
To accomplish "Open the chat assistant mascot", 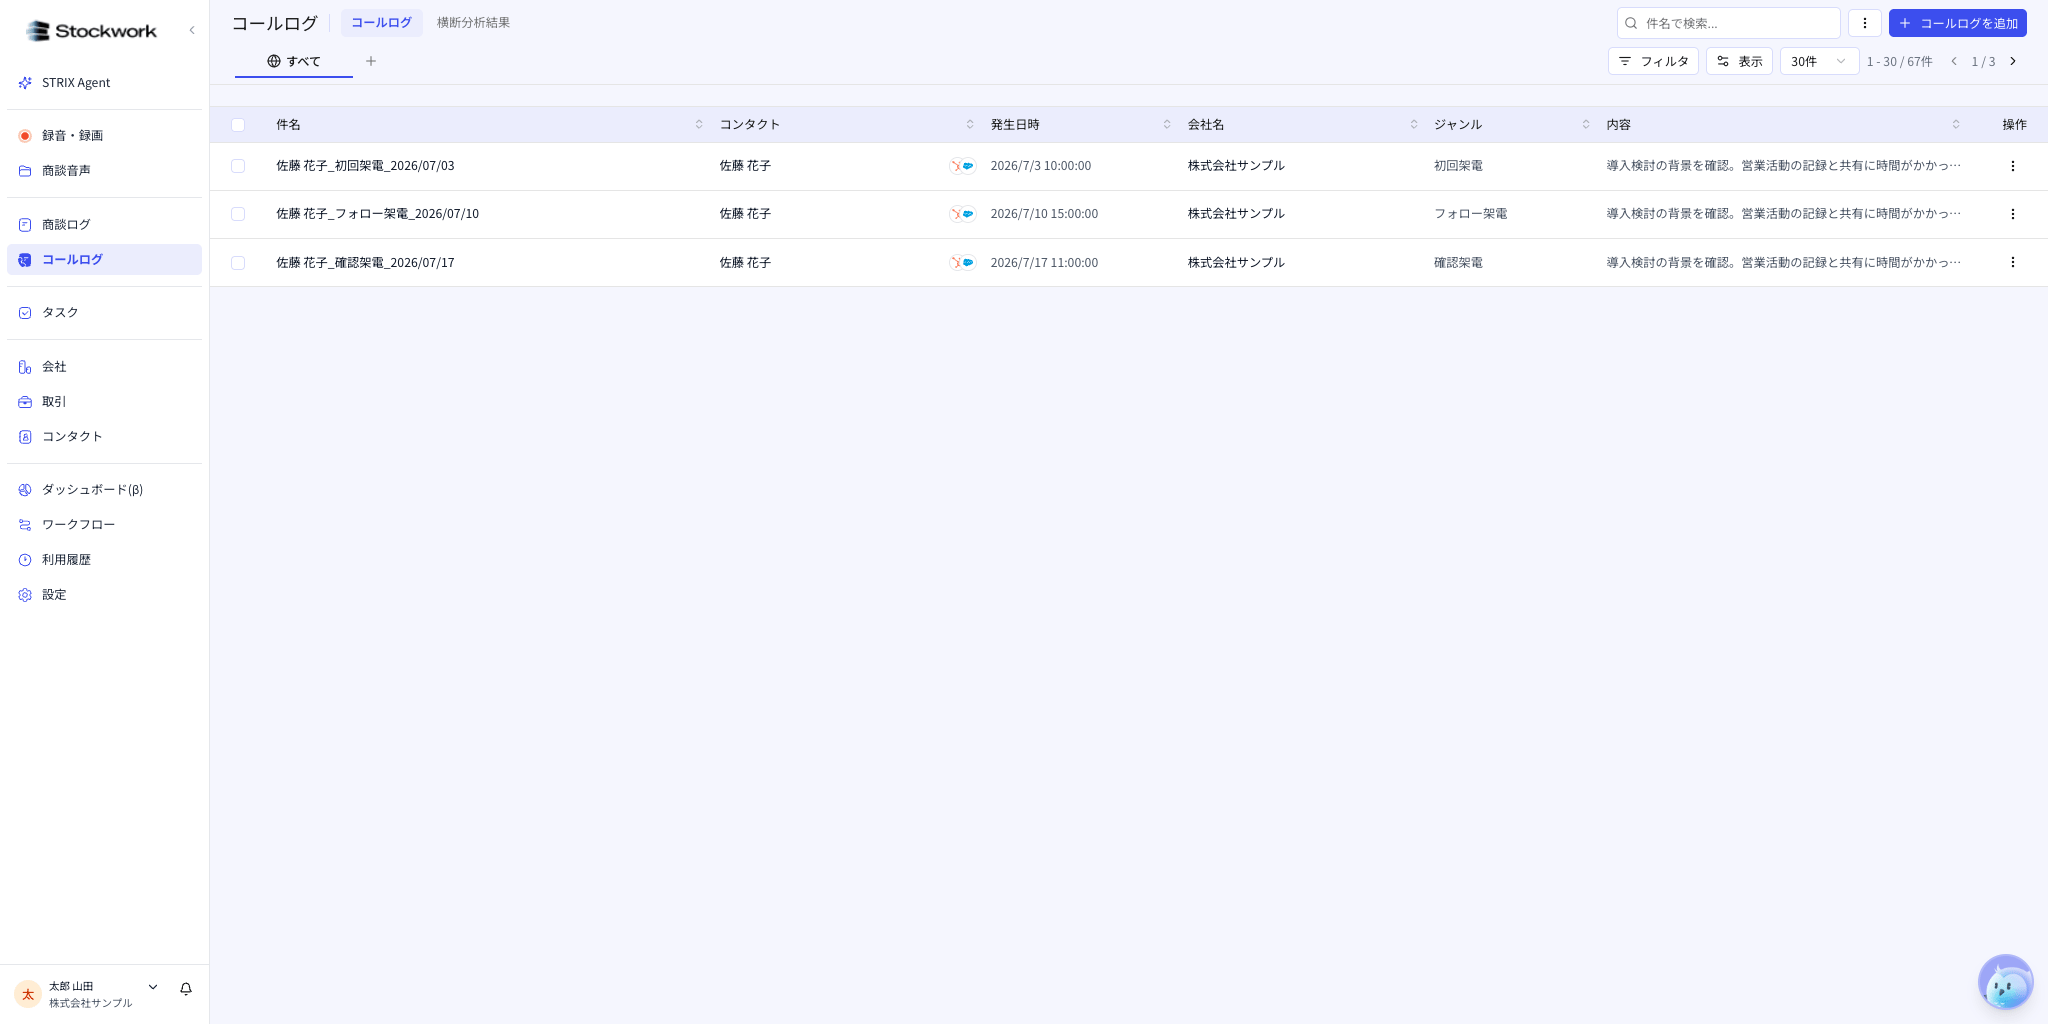I will (x=2006, y=982).
